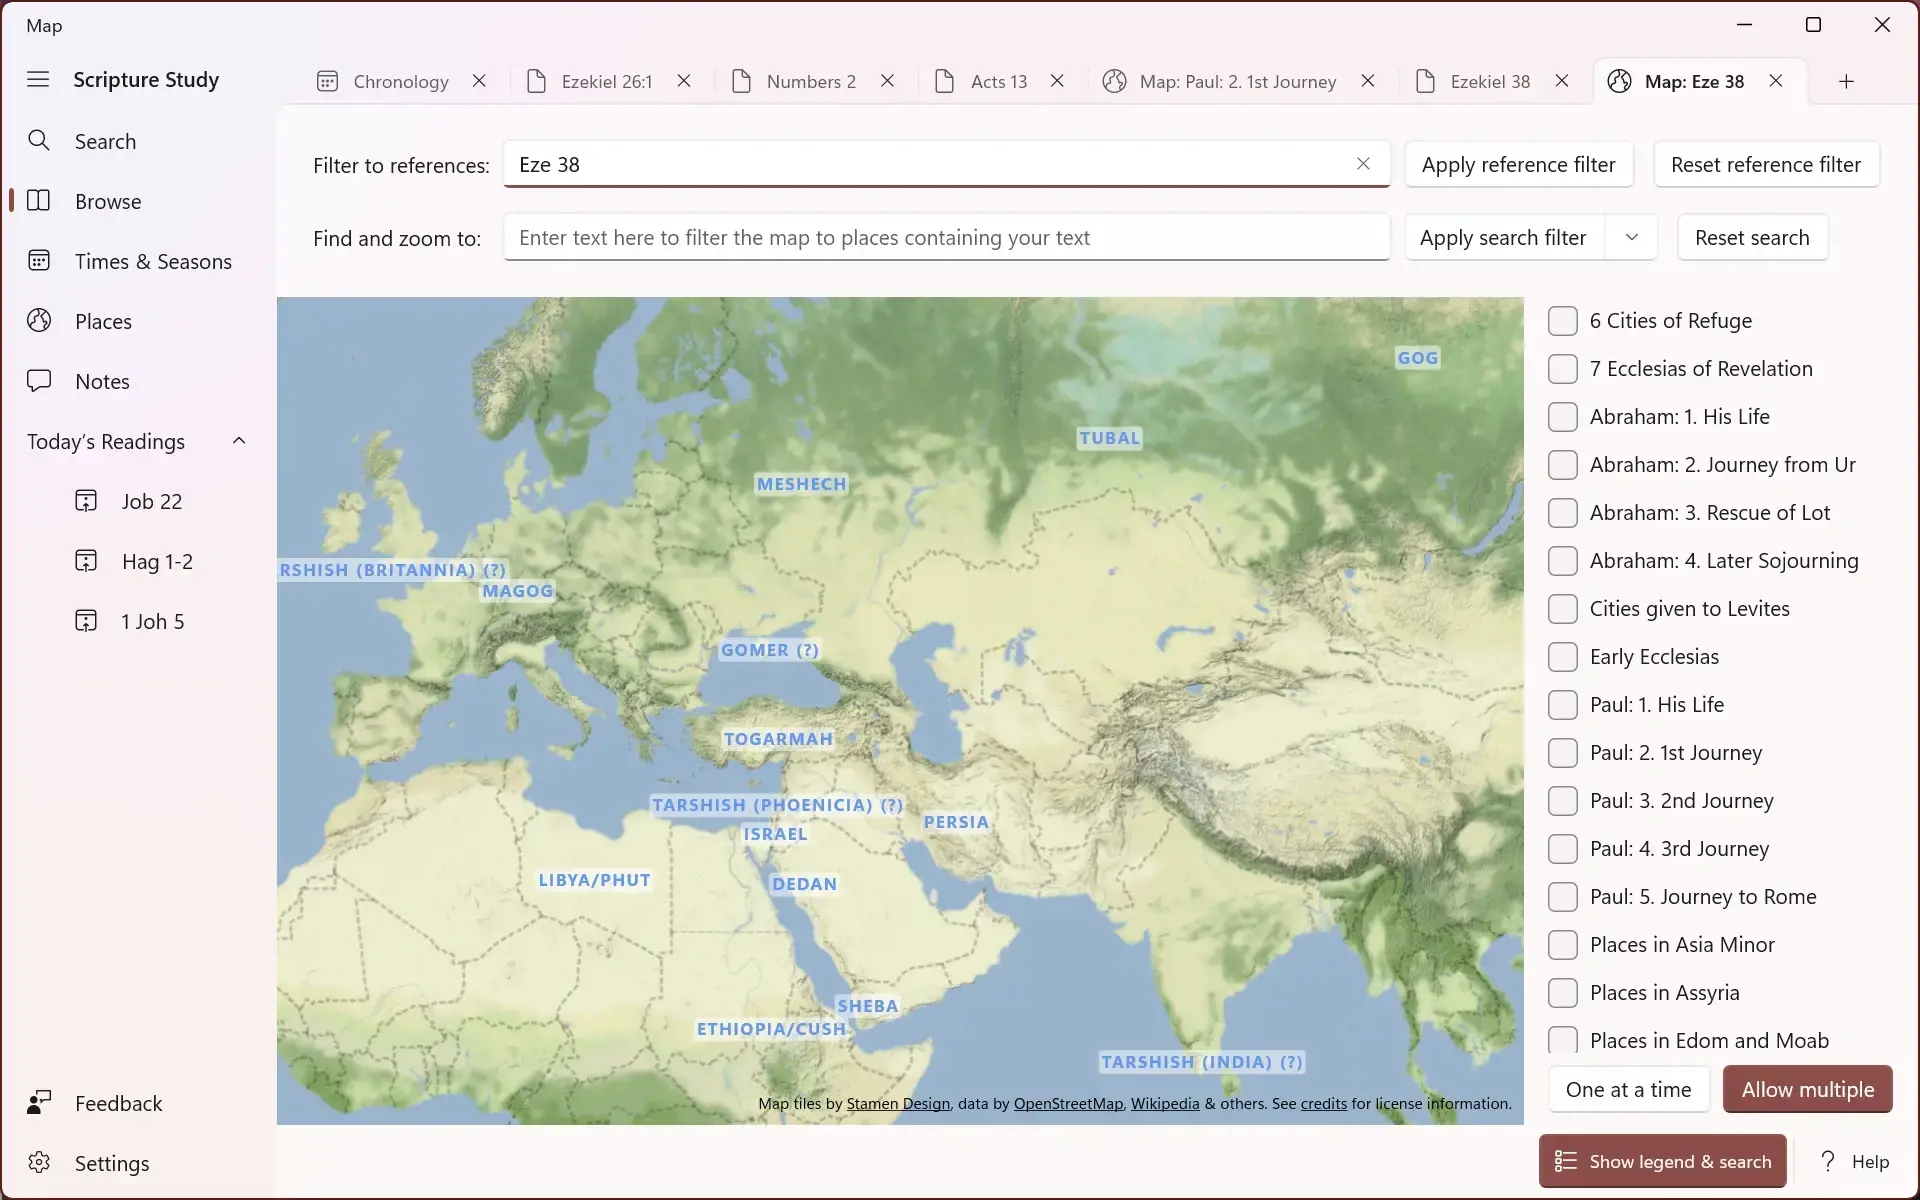
Task: Click the Times & Seasons icon
Action: [39, 261]
